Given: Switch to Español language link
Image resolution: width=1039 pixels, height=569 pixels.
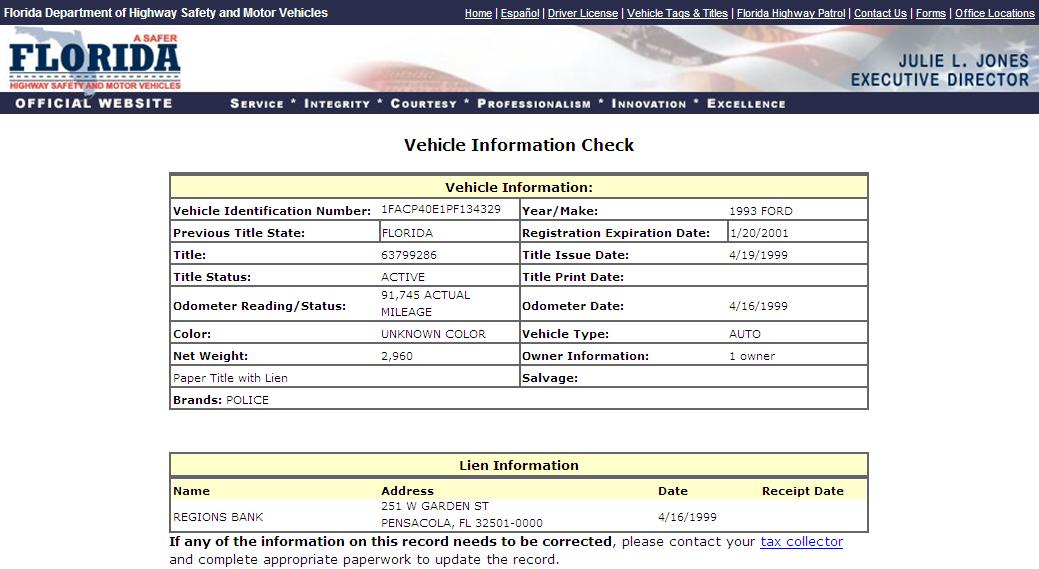Looking at the screenshot, I should 519,13.
